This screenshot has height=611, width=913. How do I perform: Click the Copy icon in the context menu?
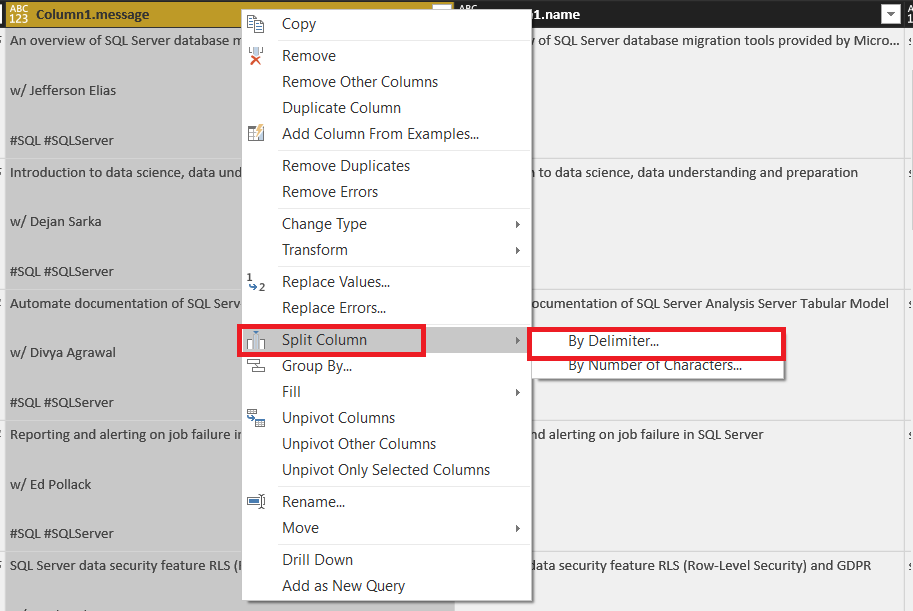[256, 24]
